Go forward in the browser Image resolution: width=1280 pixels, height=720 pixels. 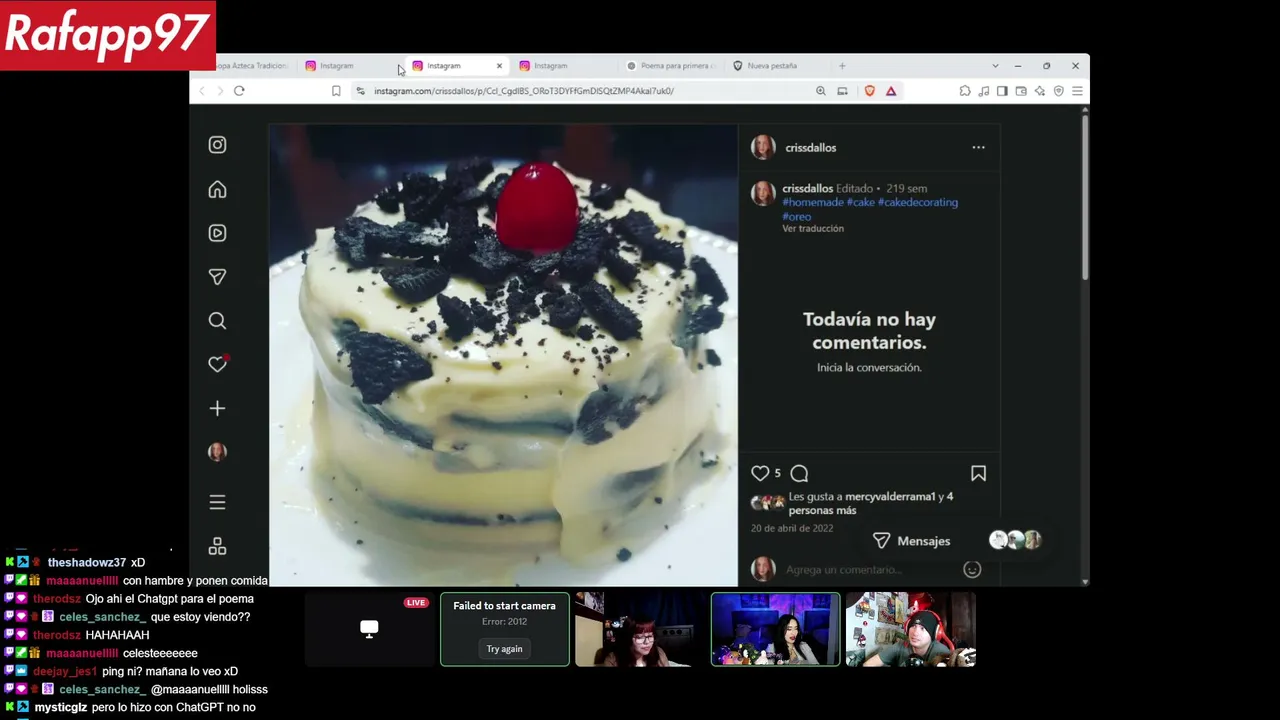tap(220, 91)
